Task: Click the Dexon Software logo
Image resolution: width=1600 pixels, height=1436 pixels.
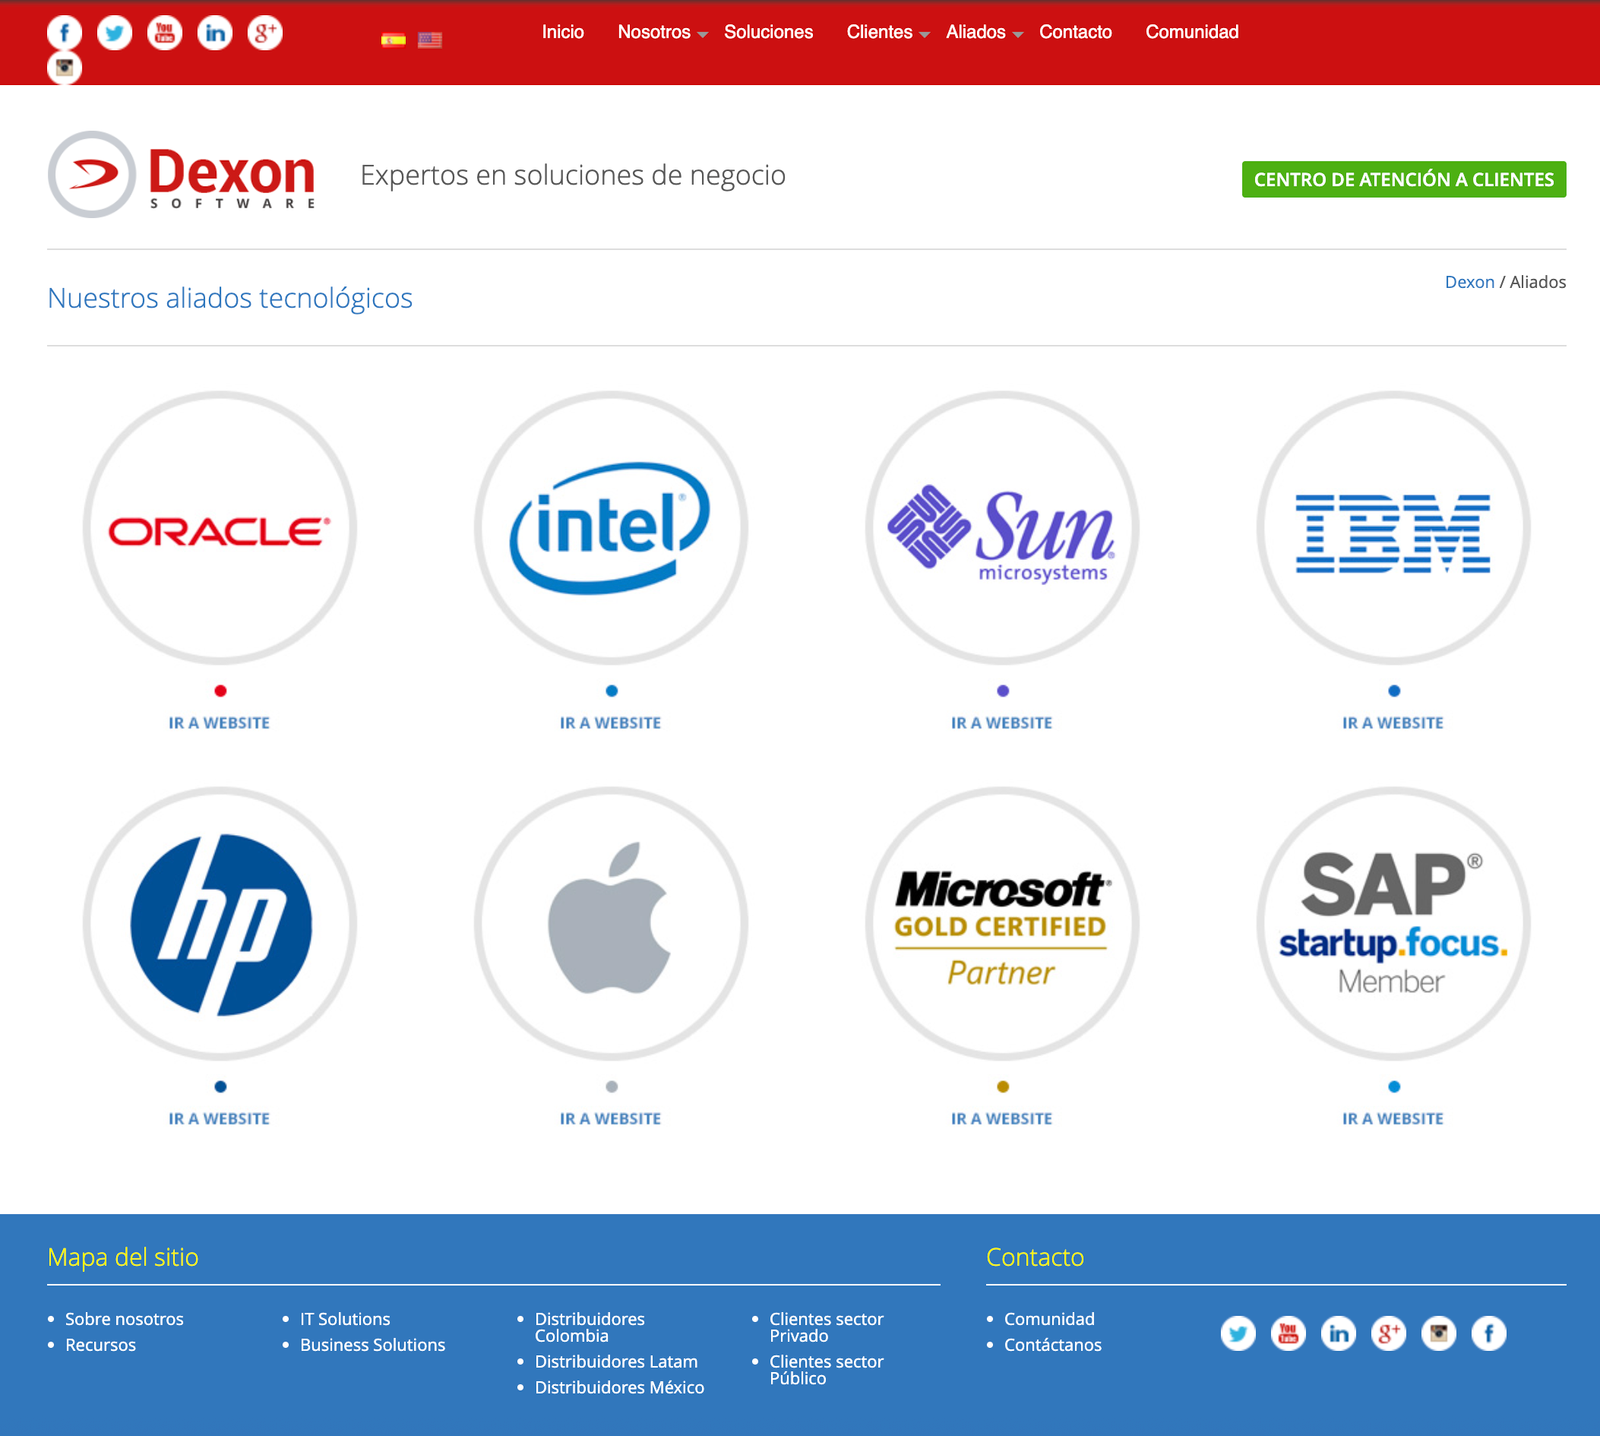Action: (182, 174)
